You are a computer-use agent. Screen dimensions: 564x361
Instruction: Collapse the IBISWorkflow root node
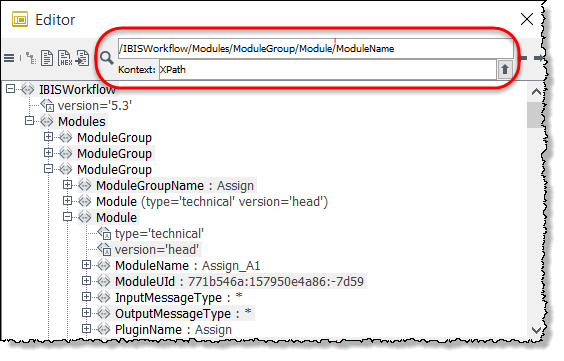10,89
